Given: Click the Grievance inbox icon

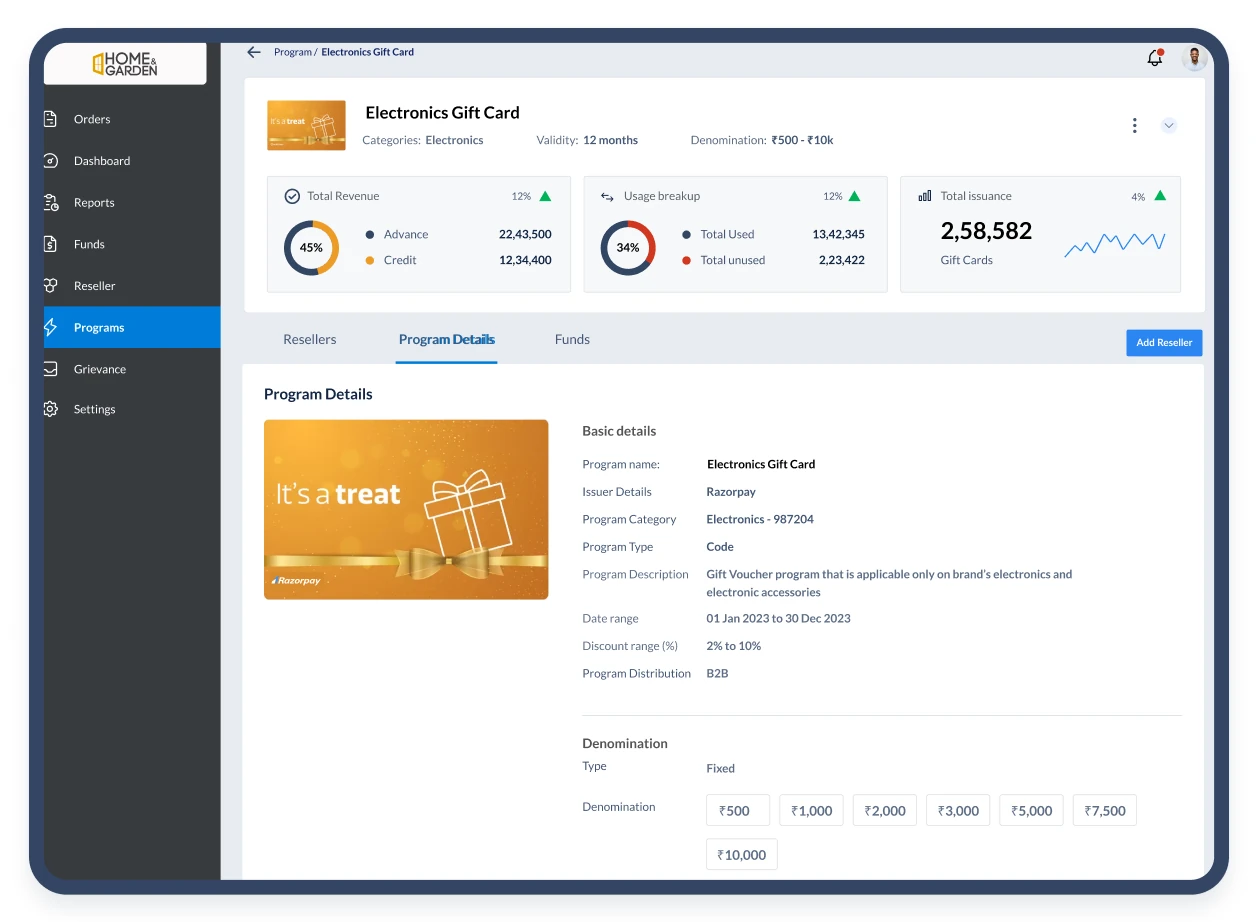Looking at the screenshot, I should [x=51, y=369].
